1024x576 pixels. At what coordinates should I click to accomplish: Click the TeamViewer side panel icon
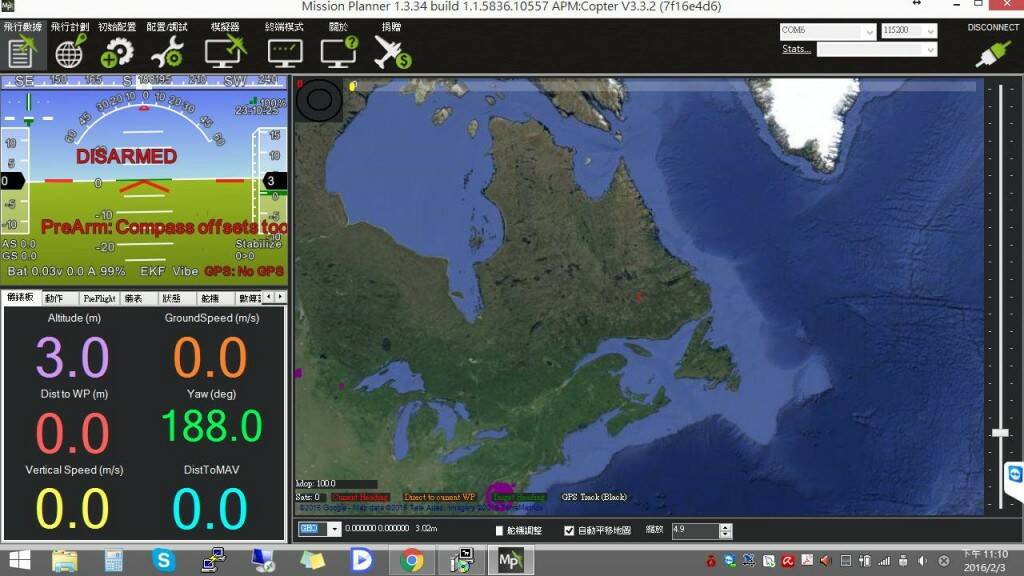click(x=1015, y=474)
